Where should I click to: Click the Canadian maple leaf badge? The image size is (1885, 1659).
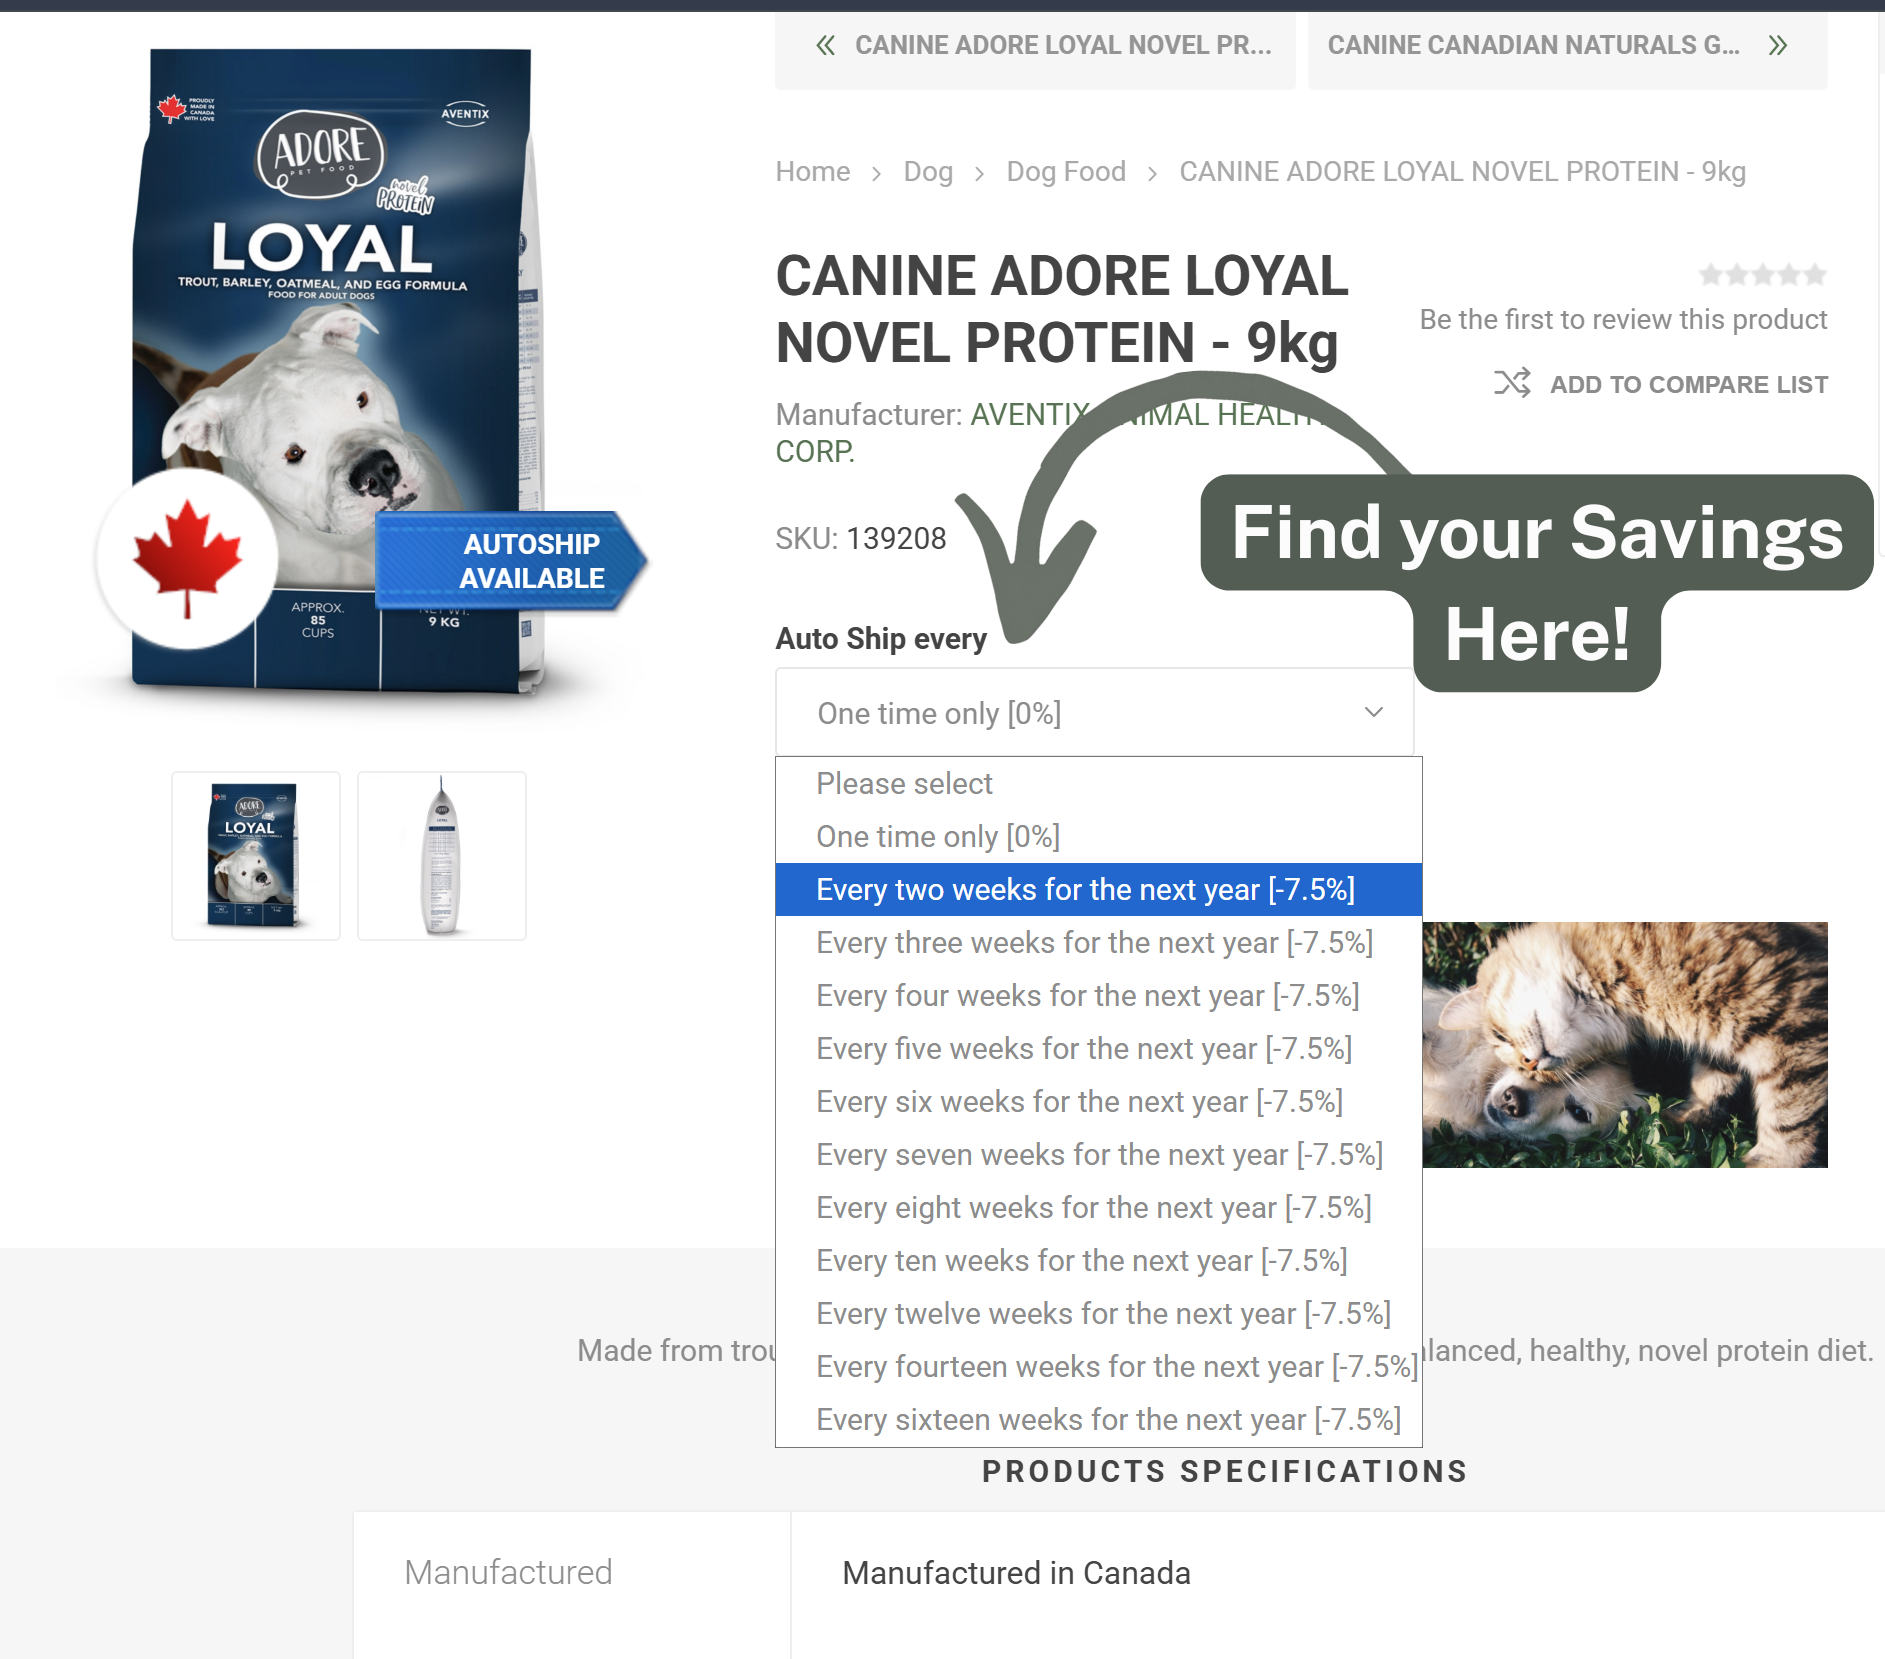(x=187, y=559)
